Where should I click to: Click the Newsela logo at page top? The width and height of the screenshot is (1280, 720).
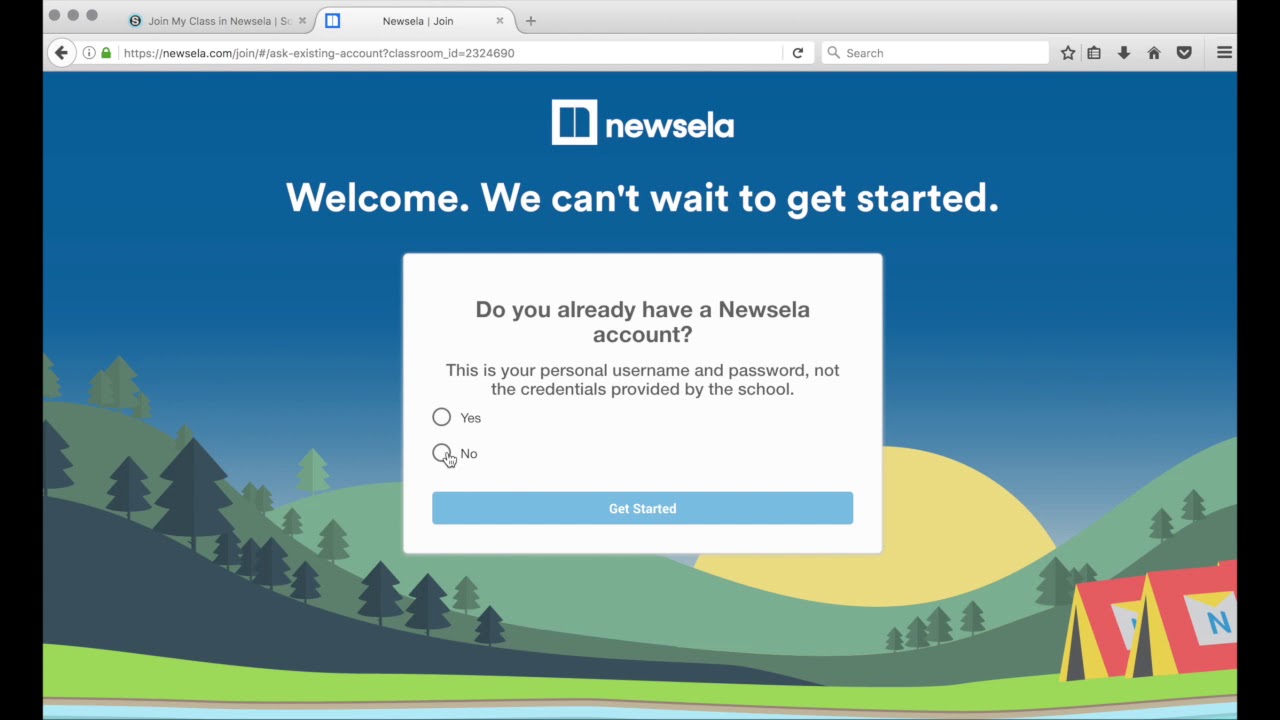642,123
